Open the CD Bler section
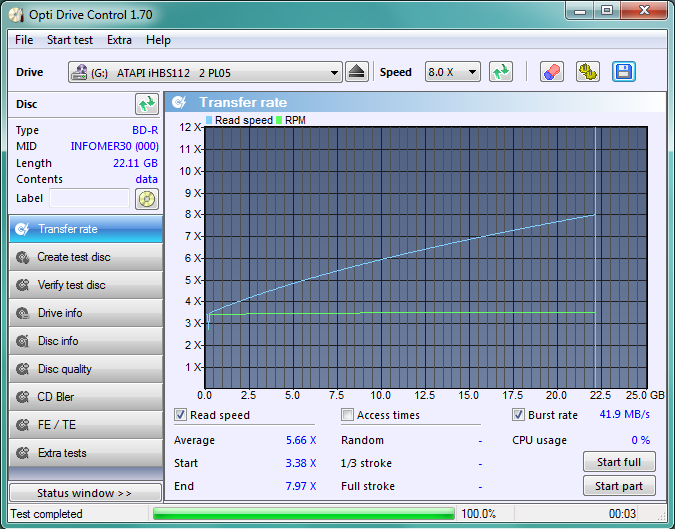 (86, 397)
